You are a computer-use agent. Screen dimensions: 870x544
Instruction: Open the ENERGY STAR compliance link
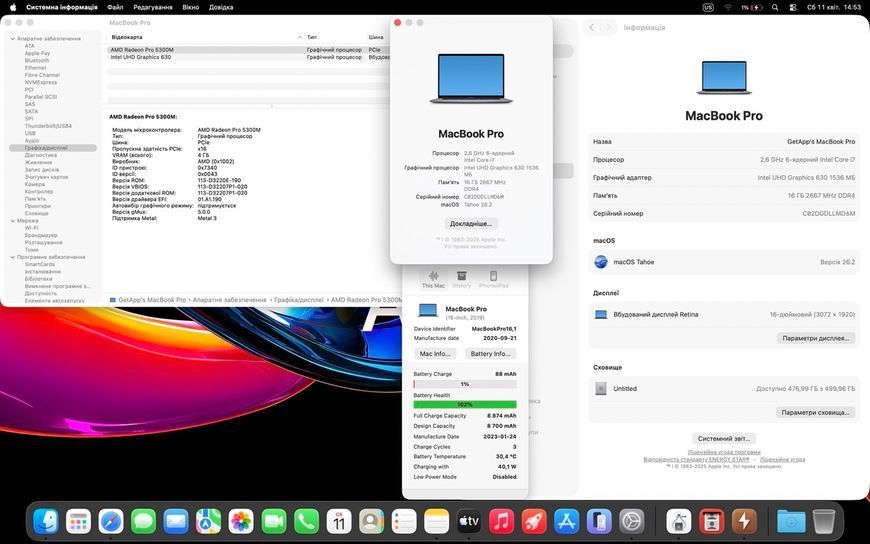tap(696, 460)
